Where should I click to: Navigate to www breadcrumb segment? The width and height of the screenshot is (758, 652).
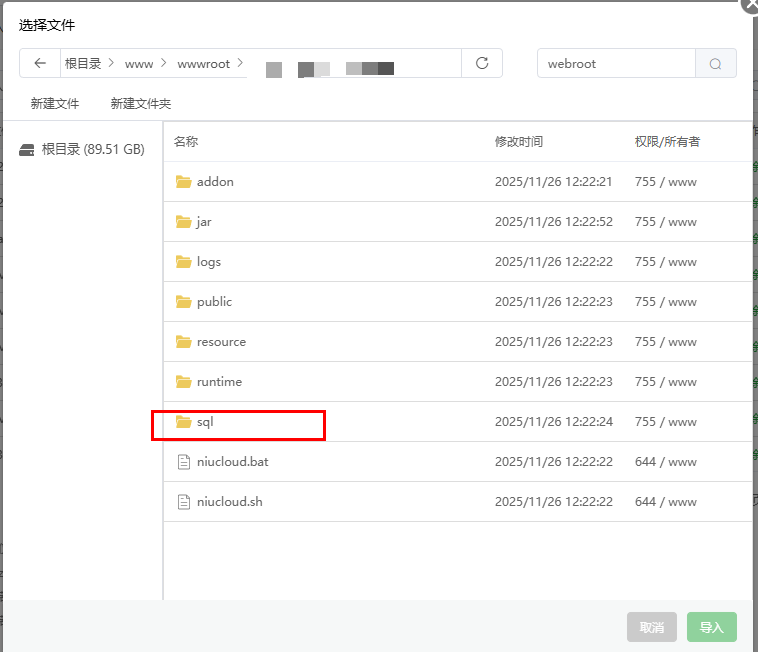139,63
